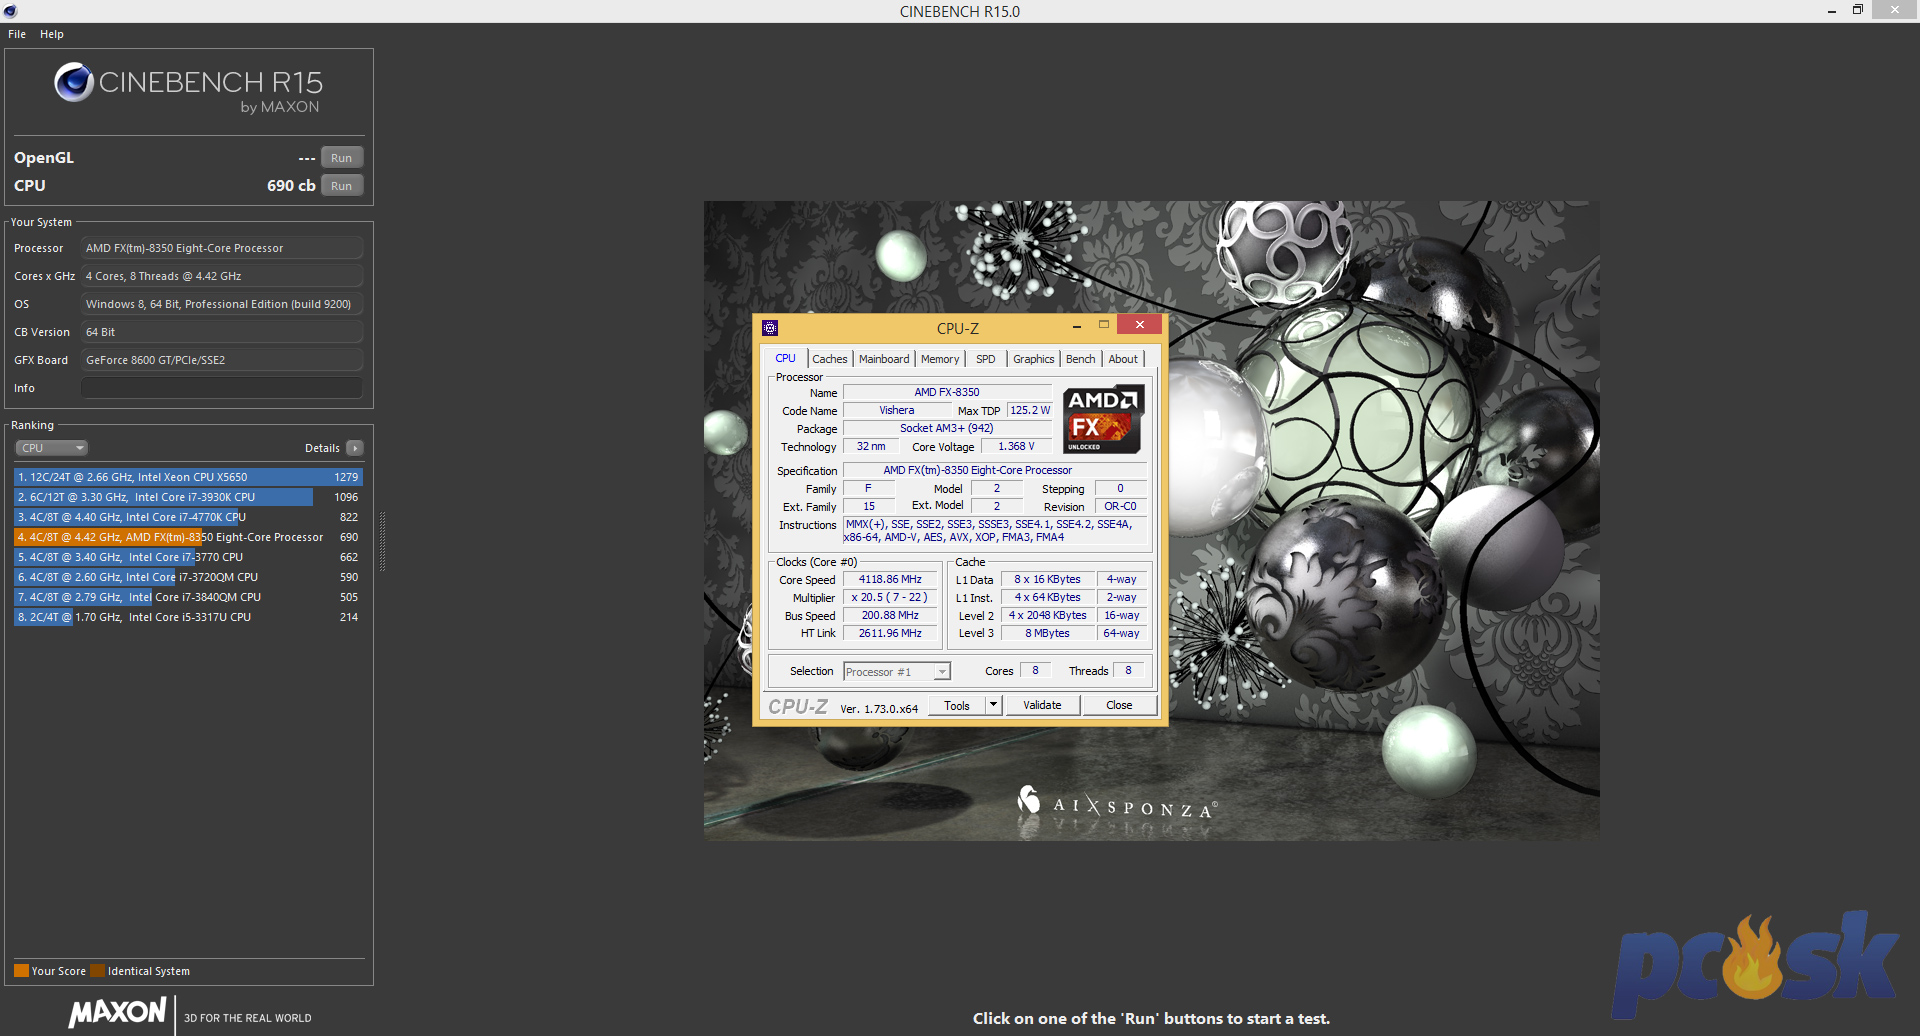Click the MAXON logo at bottom left
Image resolution: width=1920 pixels, height=1036 pixels.
tap(117, 1012)
